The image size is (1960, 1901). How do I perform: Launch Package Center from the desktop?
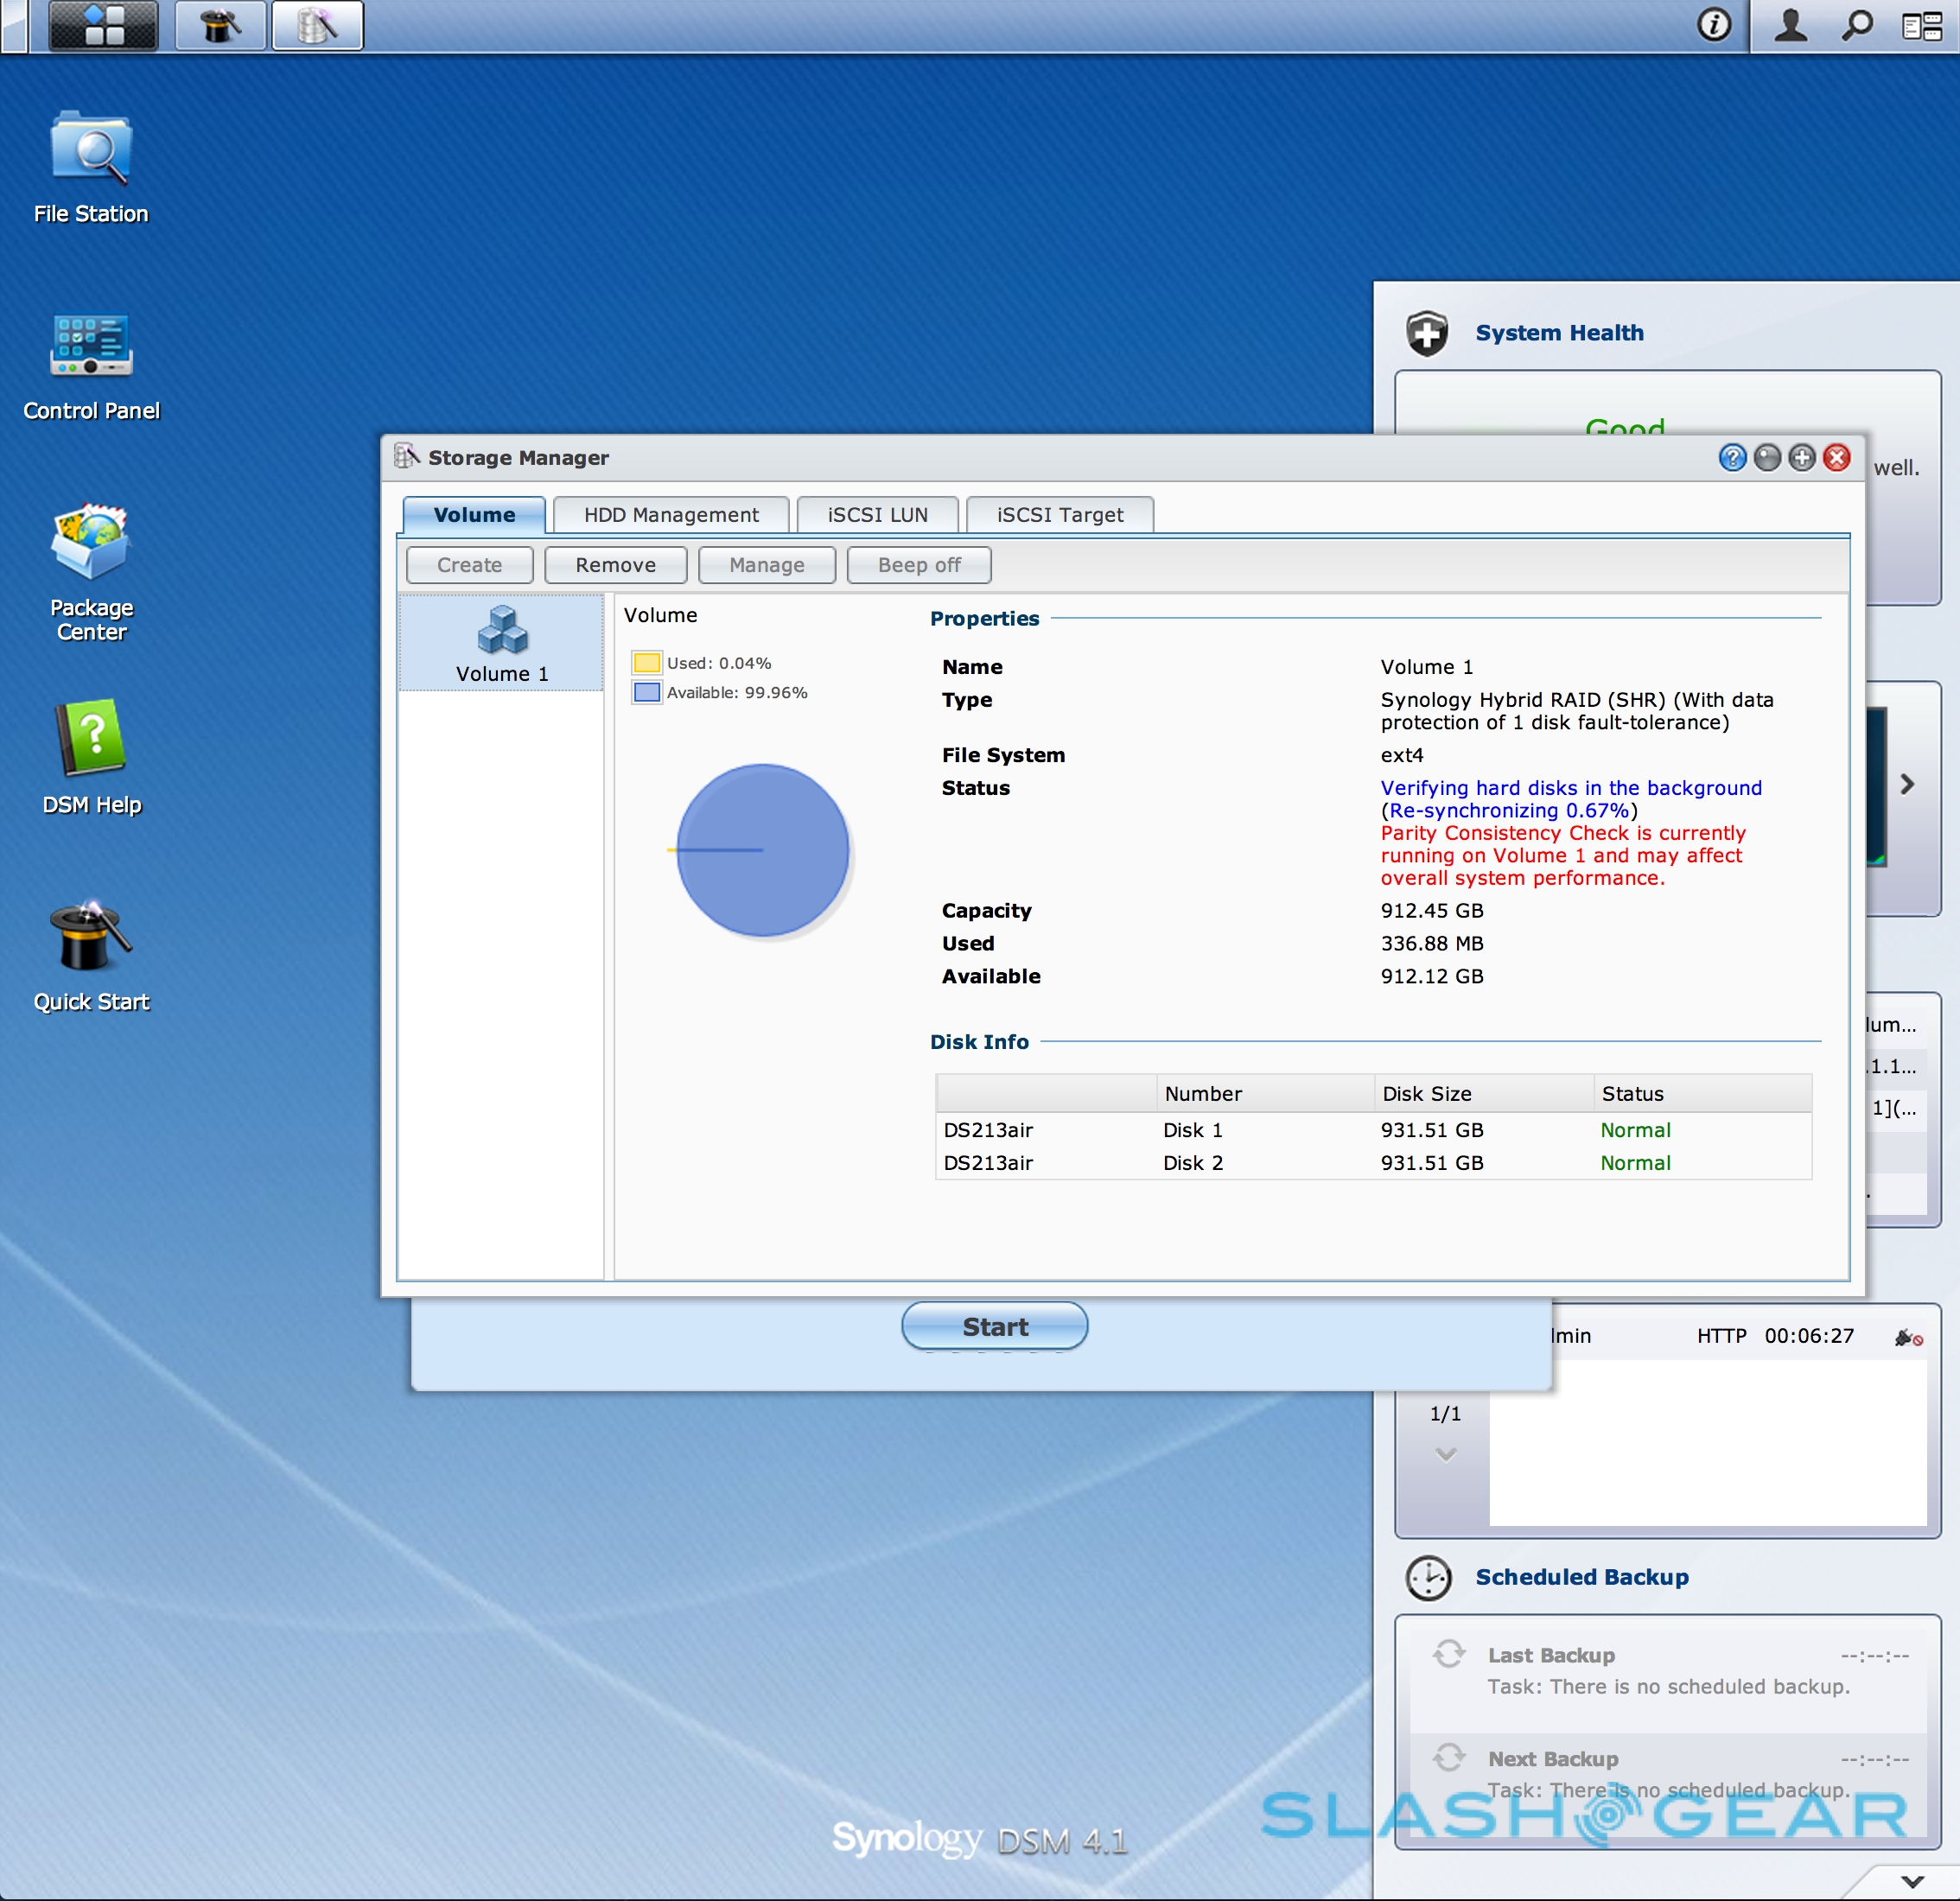(x=90, y=546)
